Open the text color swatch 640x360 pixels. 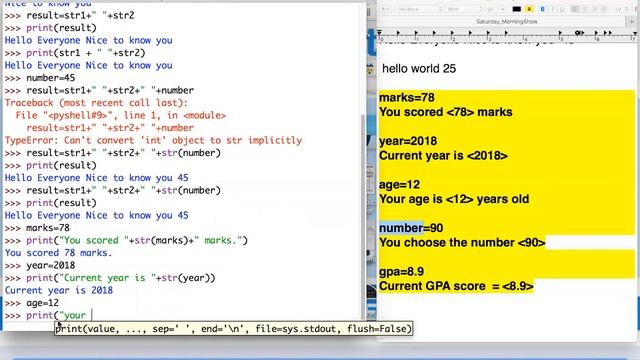point(516,9)
